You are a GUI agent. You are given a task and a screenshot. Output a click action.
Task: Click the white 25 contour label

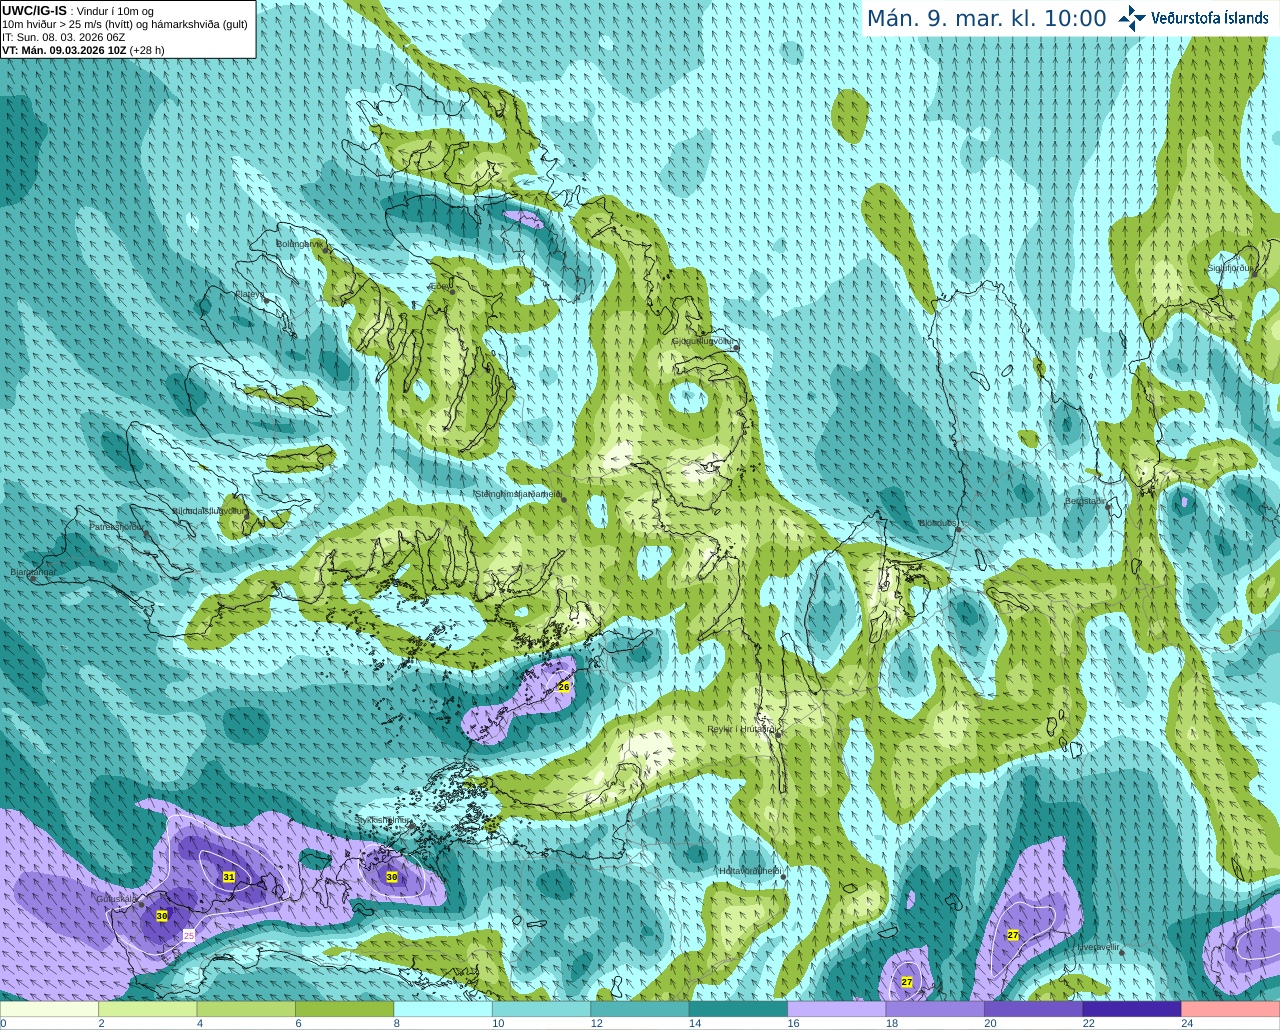coord(189,935)
